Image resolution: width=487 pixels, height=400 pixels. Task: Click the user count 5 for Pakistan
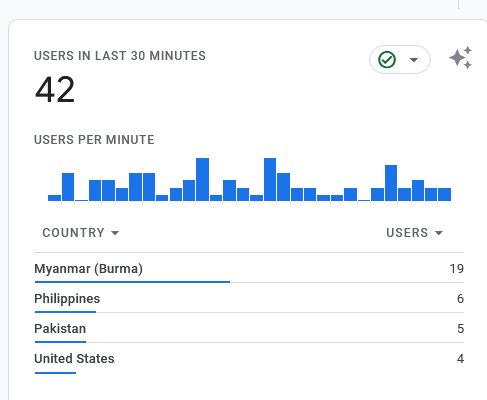460,329
